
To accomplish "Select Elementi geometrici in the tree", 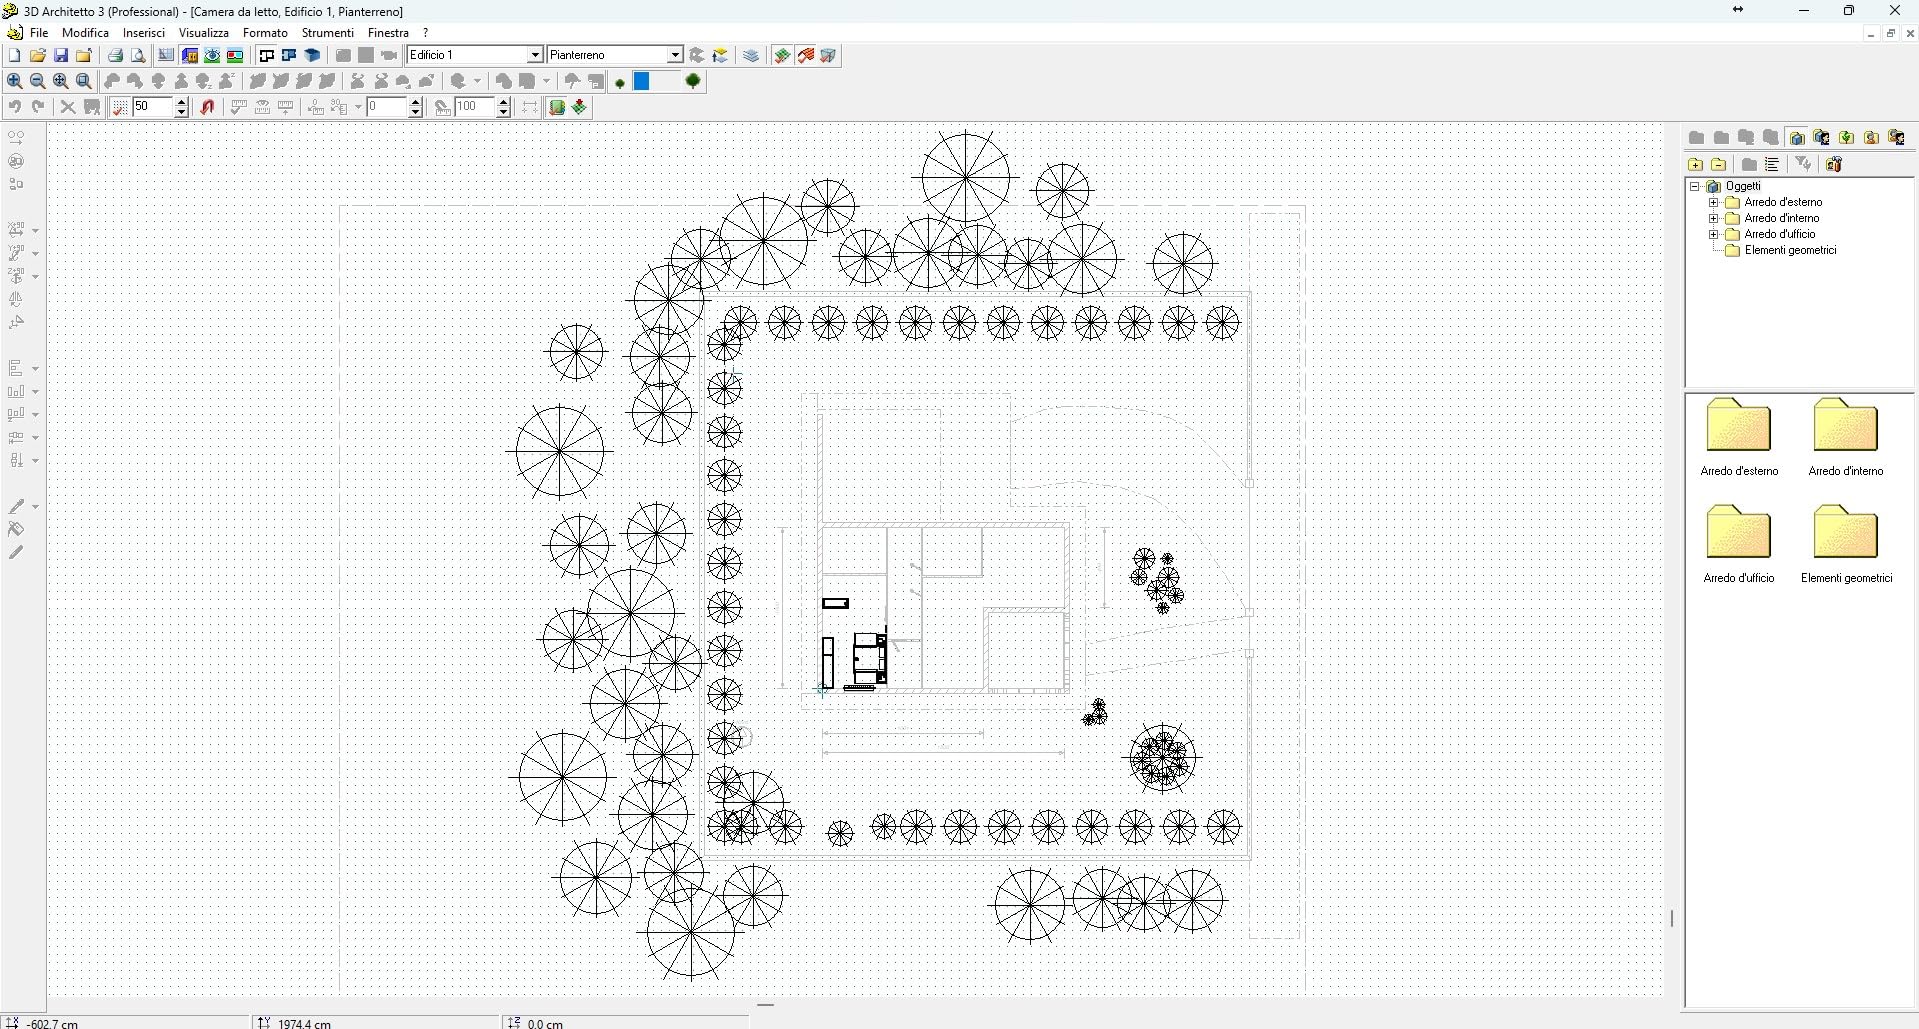I will coord(1790,250).
